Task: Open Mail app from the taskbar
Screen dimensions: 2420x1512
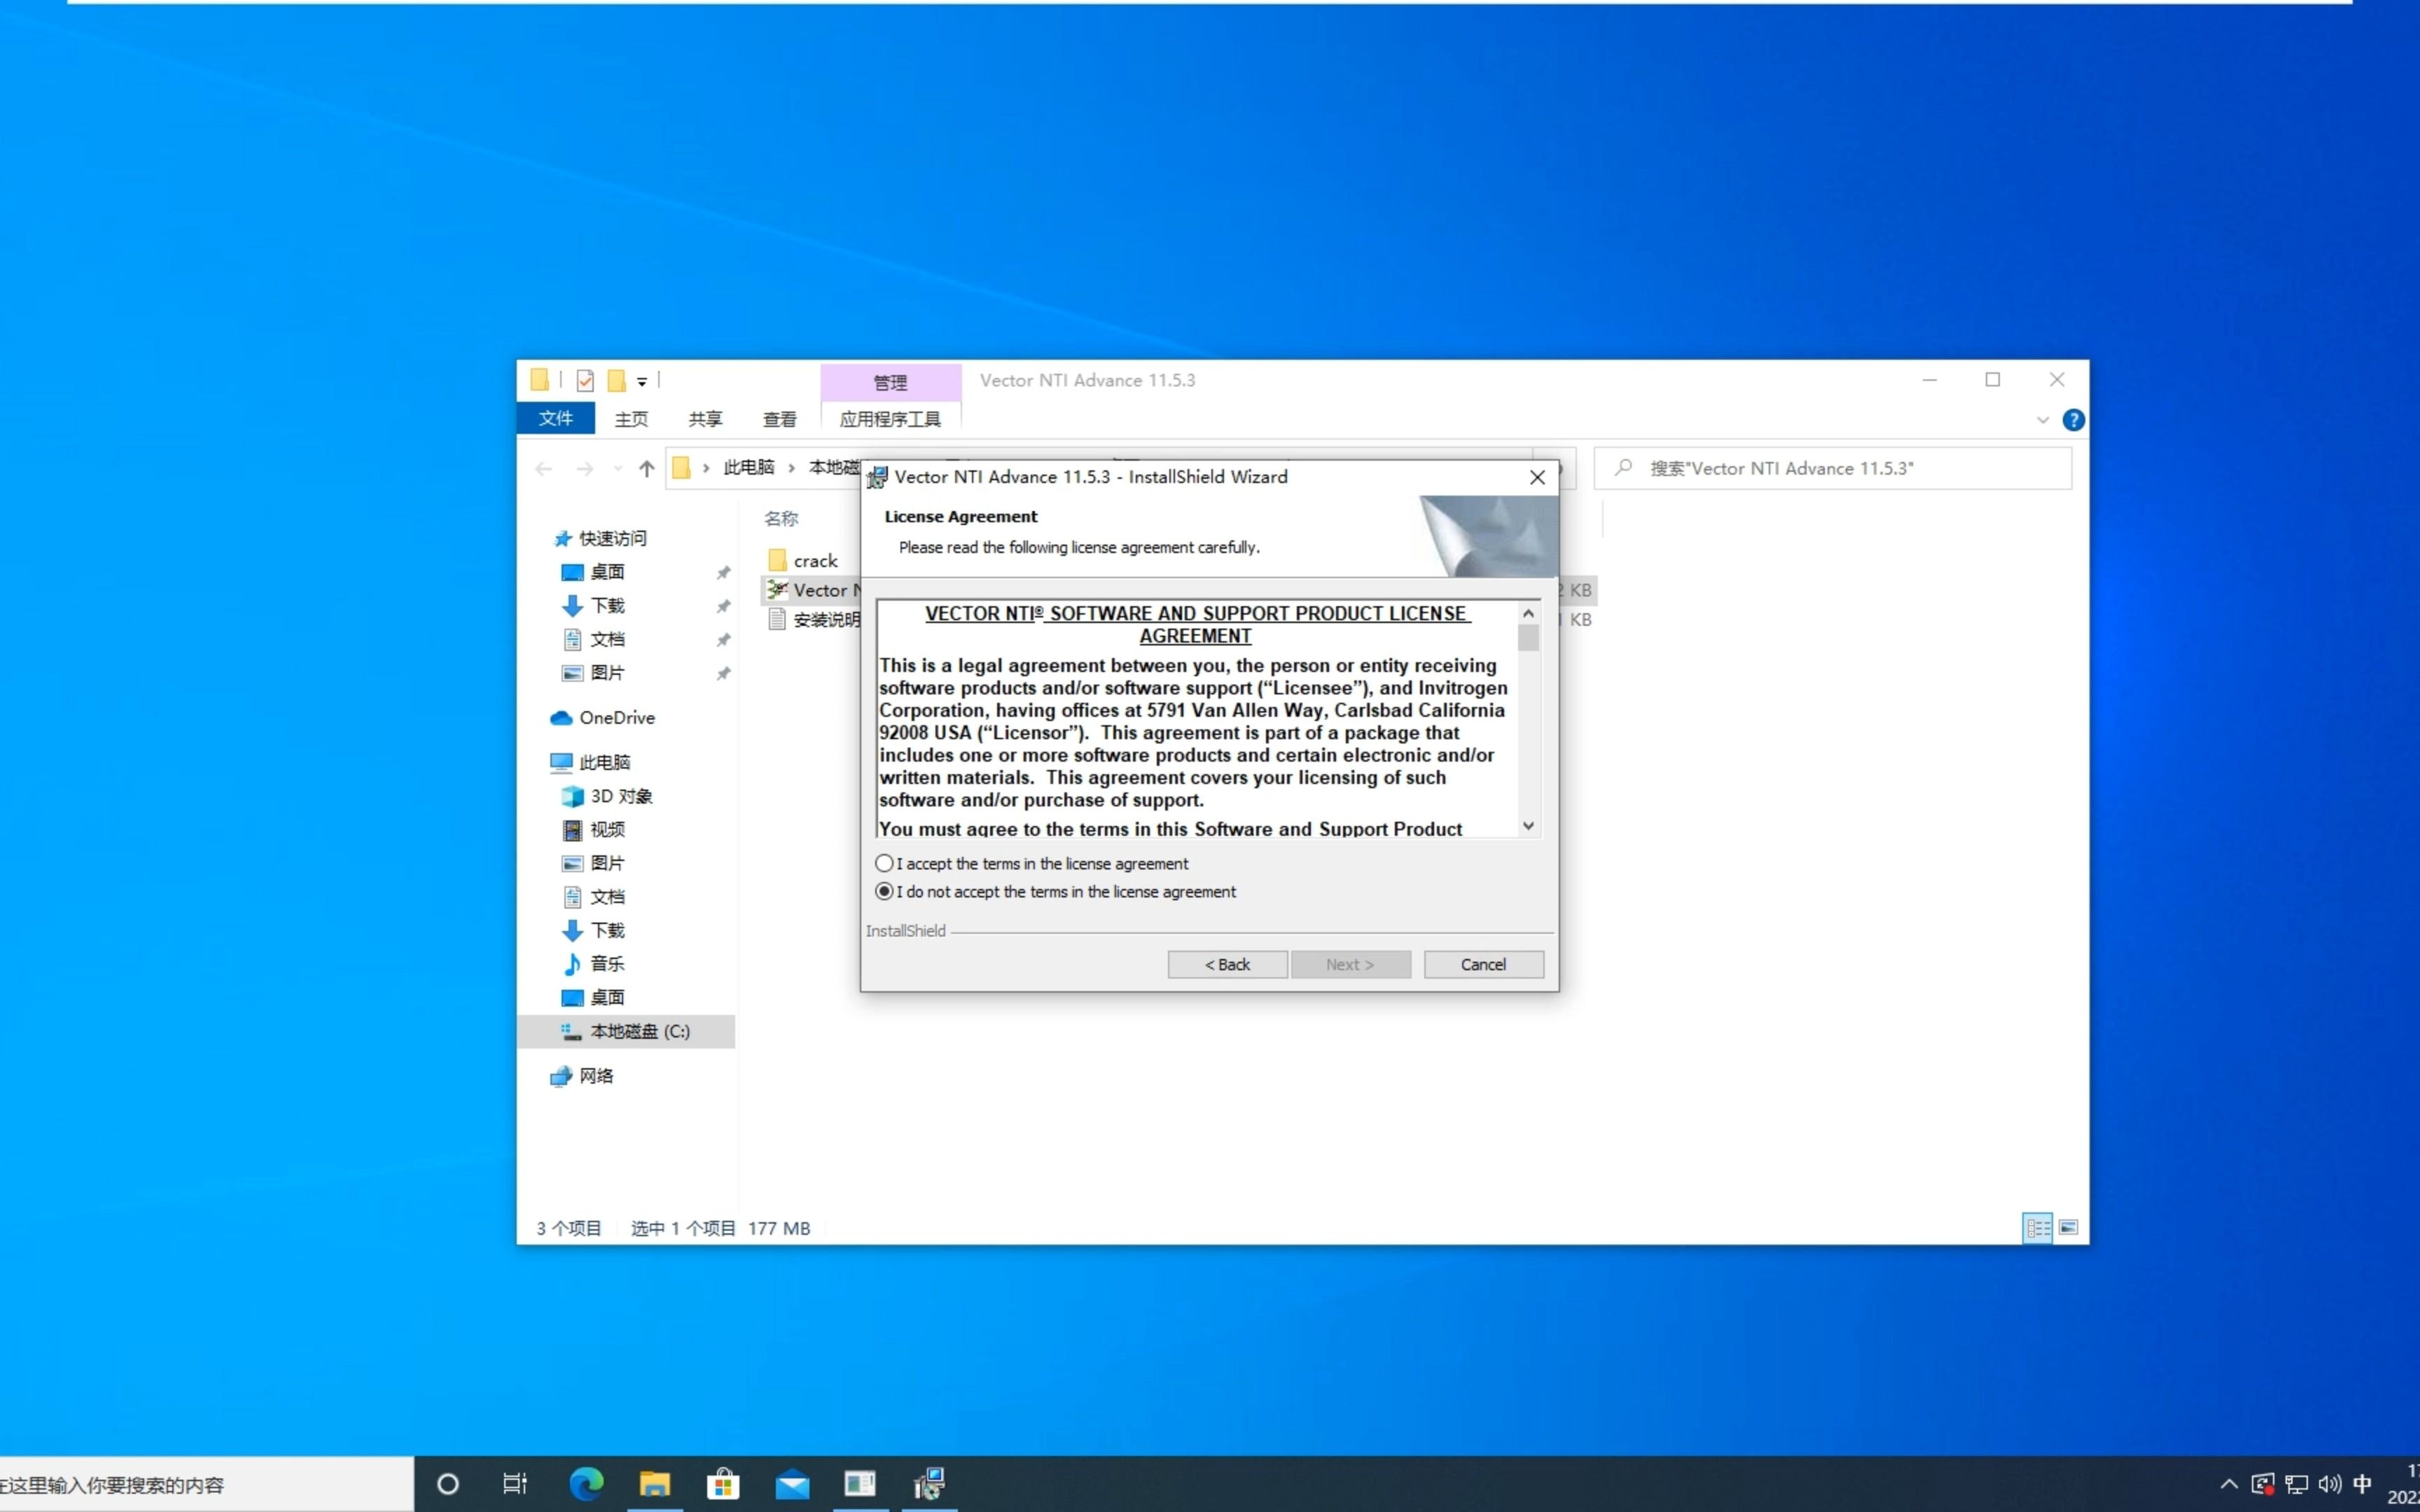Action: coord(792,1484)
